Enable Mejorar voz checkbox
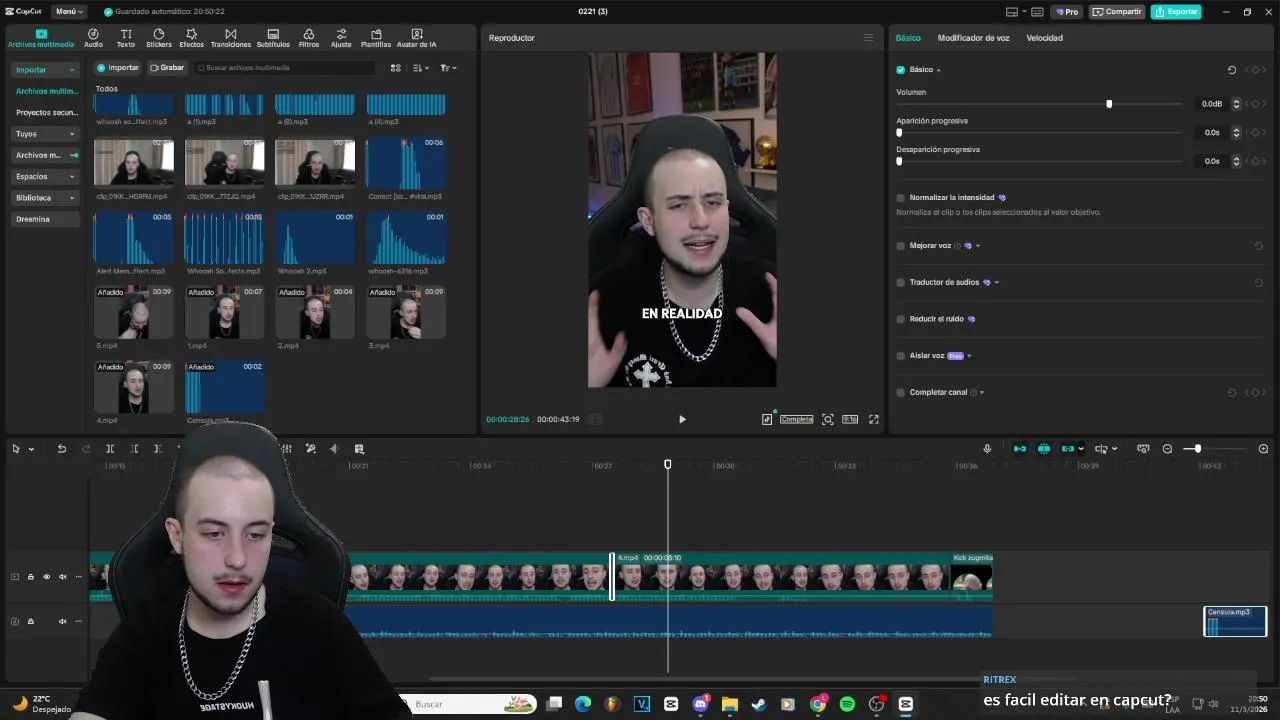Image resolution: width=1280 pixels, height=720 pixels. click(901, 246)
